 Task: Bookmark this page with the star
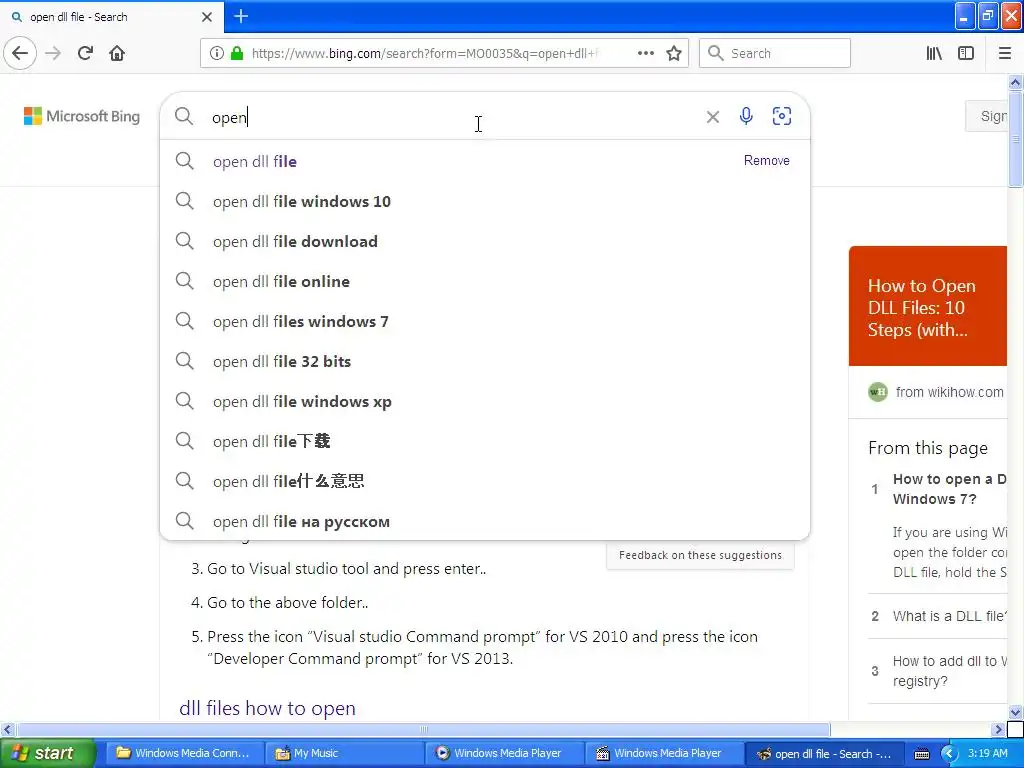click(x=674, y=53)
